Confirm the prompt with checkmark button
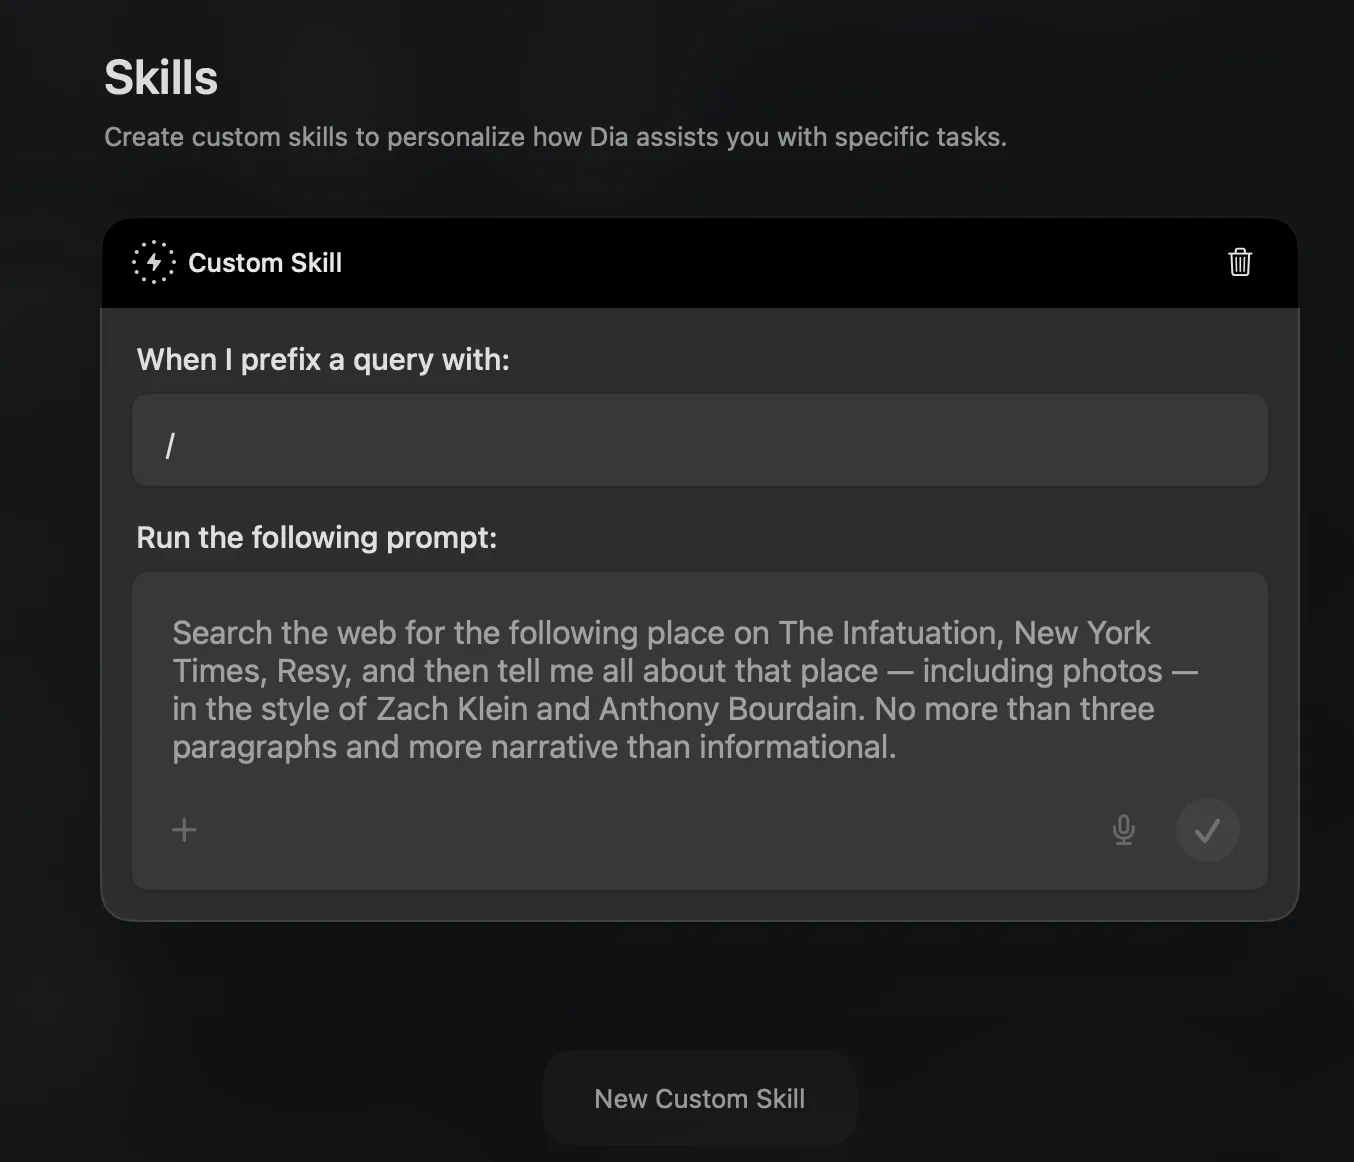1354x1162 pixels. (x=1207, y=830)
